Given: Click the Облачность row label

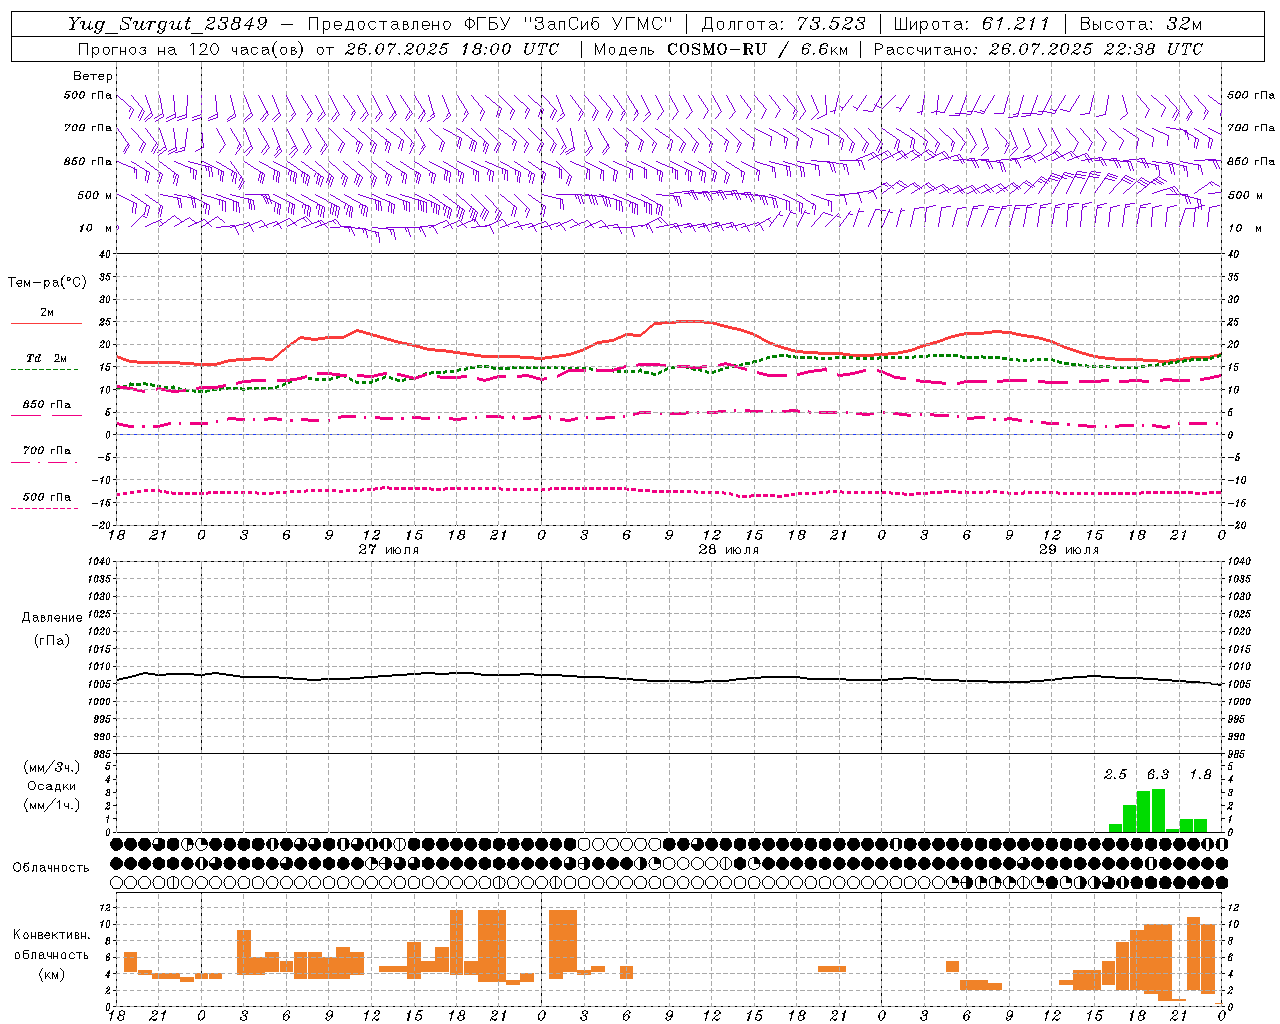Looking at the screenshot, I should [x=51, y=868].
